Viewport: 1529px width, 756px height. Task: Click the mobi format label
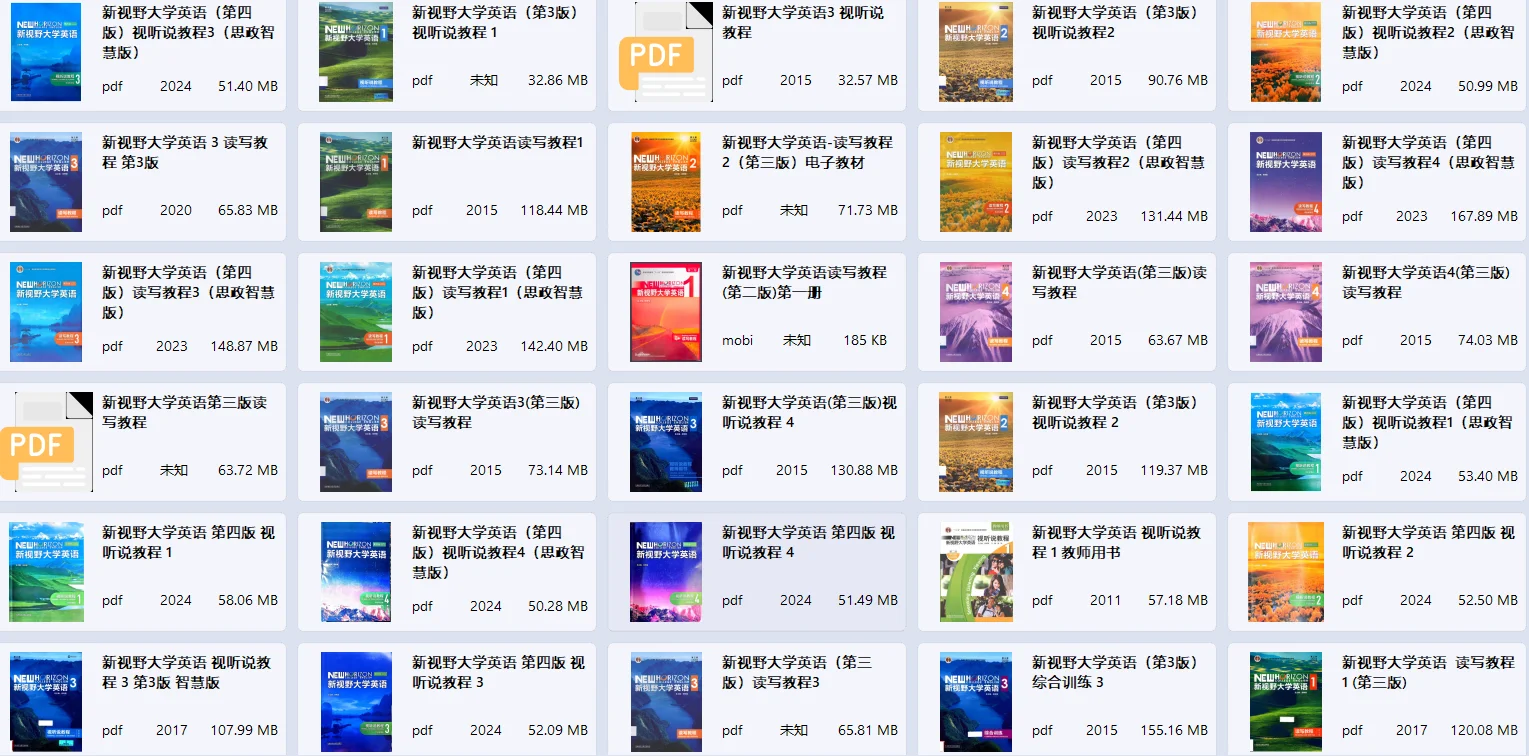[x=739, y=340]
